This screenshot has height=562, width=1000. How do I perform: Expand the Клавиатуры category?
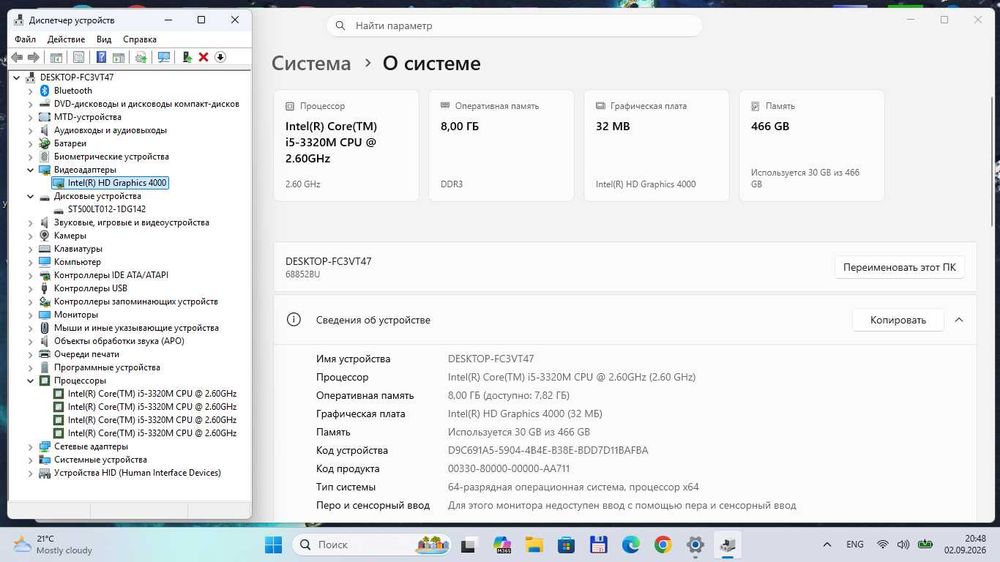30,249
